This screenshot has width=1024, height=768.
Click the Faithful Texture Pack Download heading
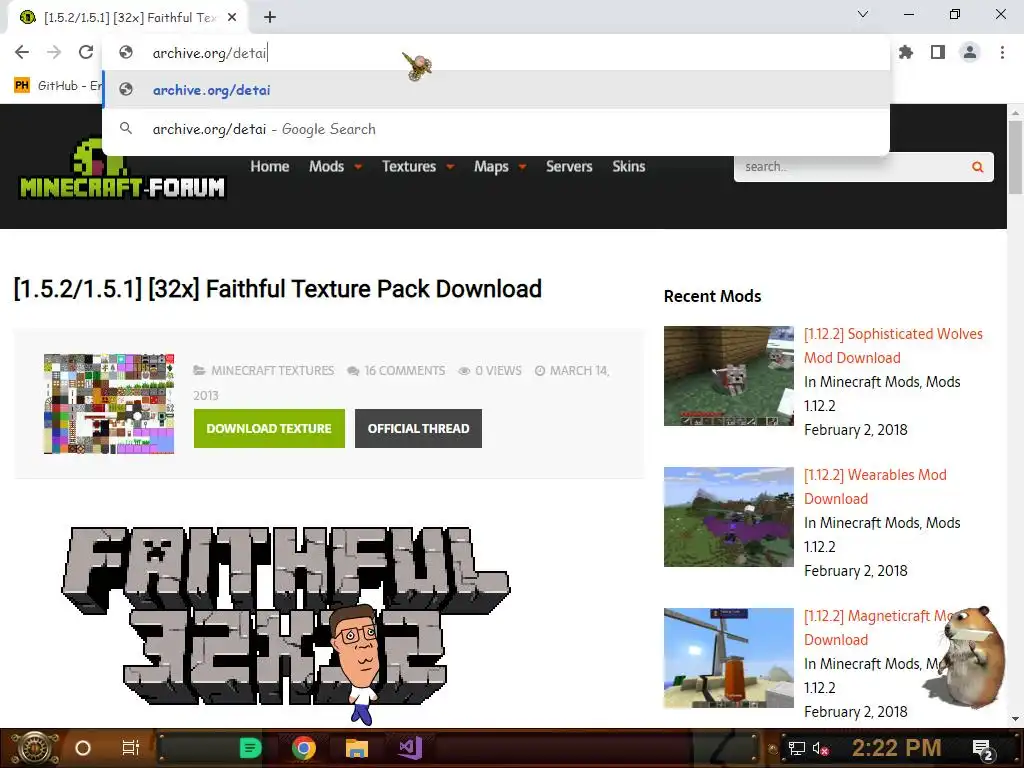point(278,289)
